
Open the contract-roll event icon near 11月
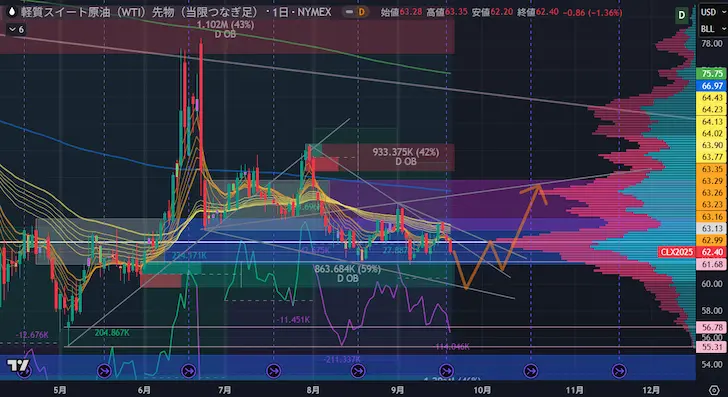(619, 371)
